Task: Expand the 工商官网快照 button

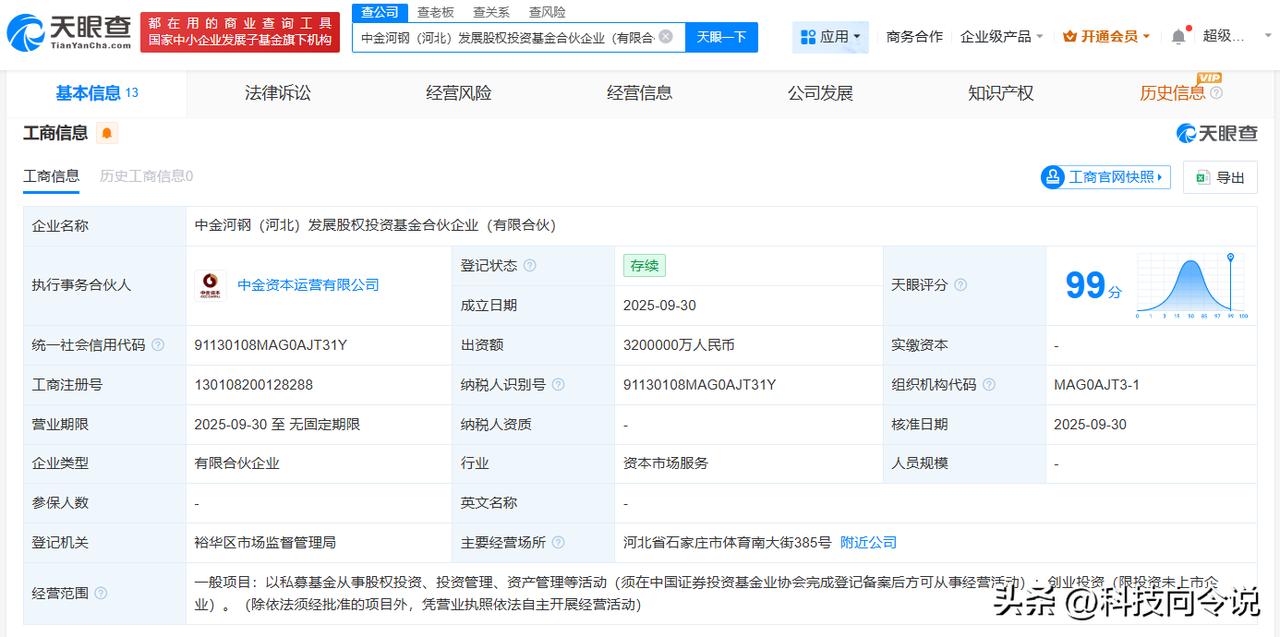Action: pos(1105,177)
